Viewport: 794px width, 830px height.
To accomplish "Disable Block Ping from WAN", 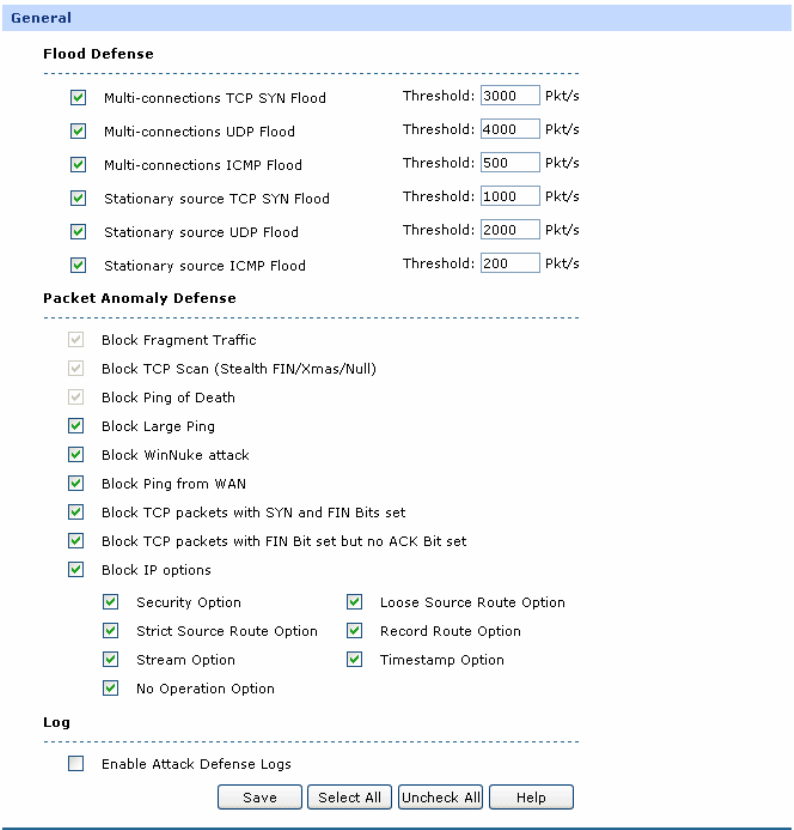I will pyautogui.click(x=75, y=484).
